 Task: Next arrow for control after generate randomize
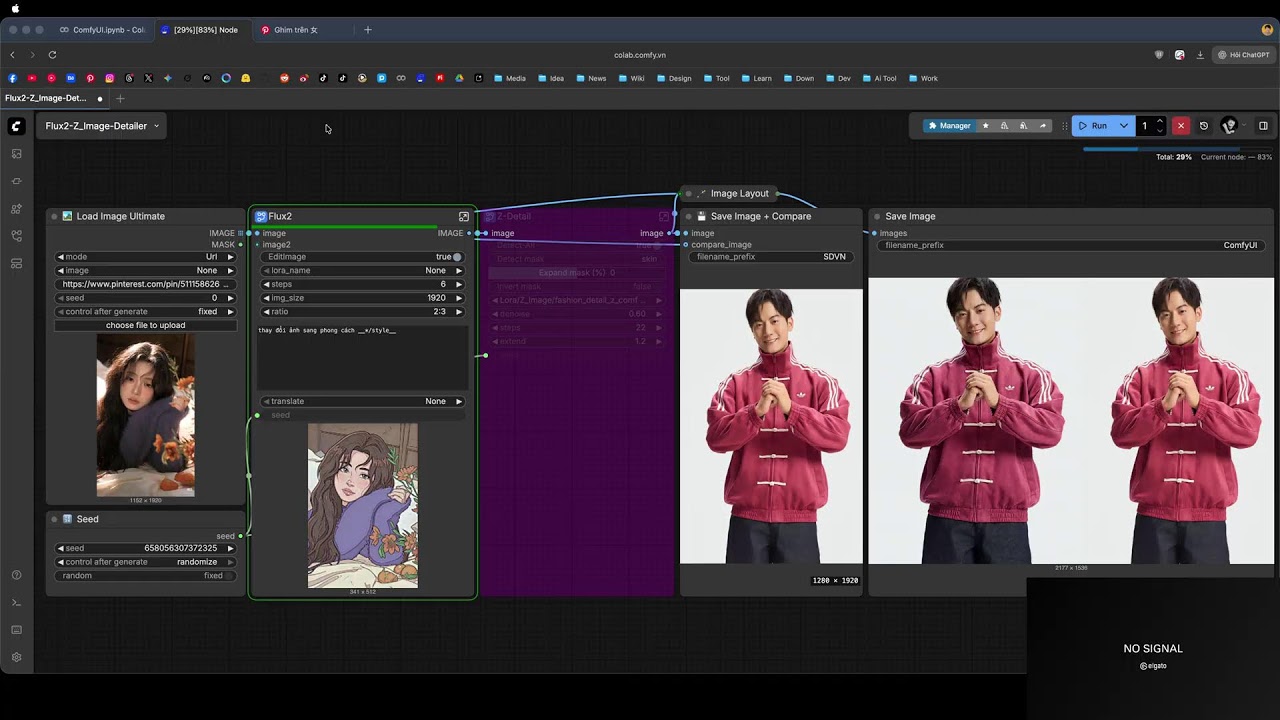click(x=230, y=562)
